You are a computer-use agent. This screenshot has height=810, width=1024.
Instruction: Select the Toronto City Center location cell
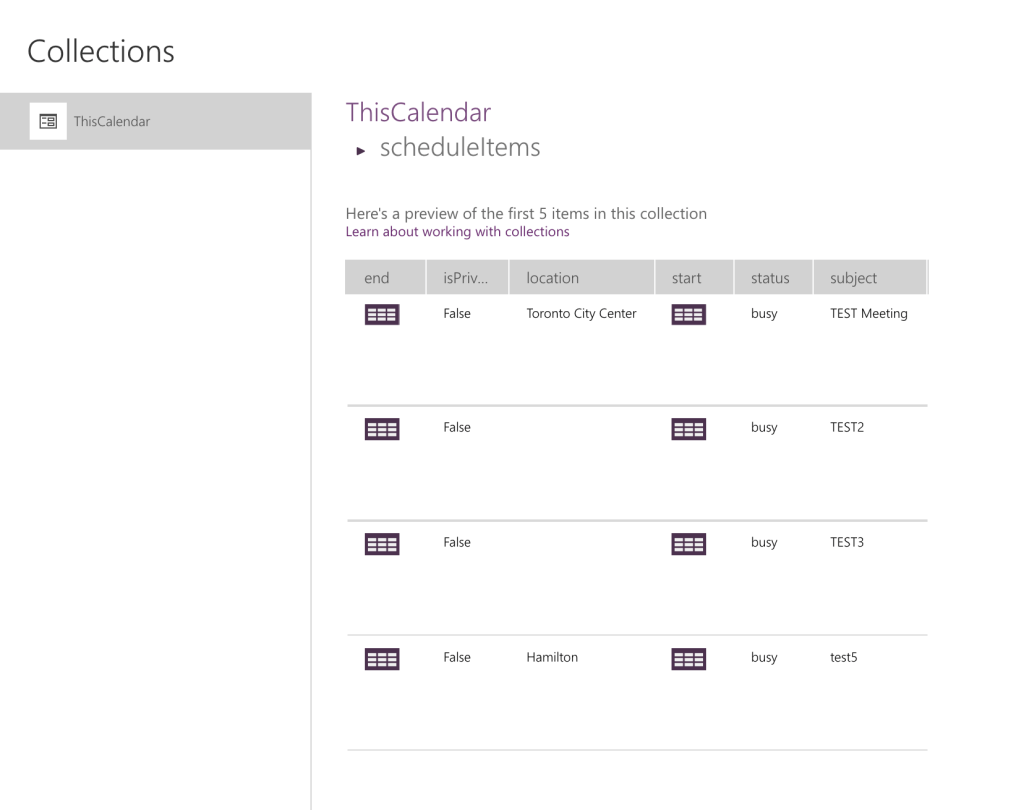point(581,314)
